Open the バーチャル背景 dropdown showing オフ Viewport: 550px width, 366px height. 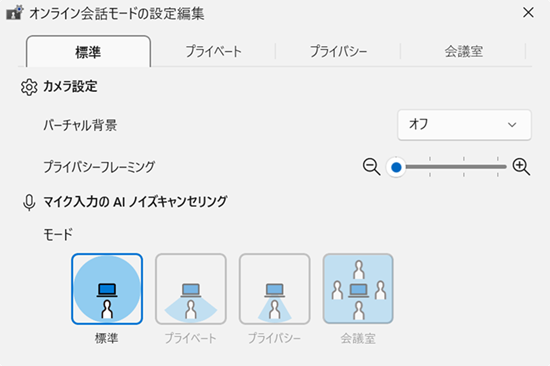coord(464,125)
